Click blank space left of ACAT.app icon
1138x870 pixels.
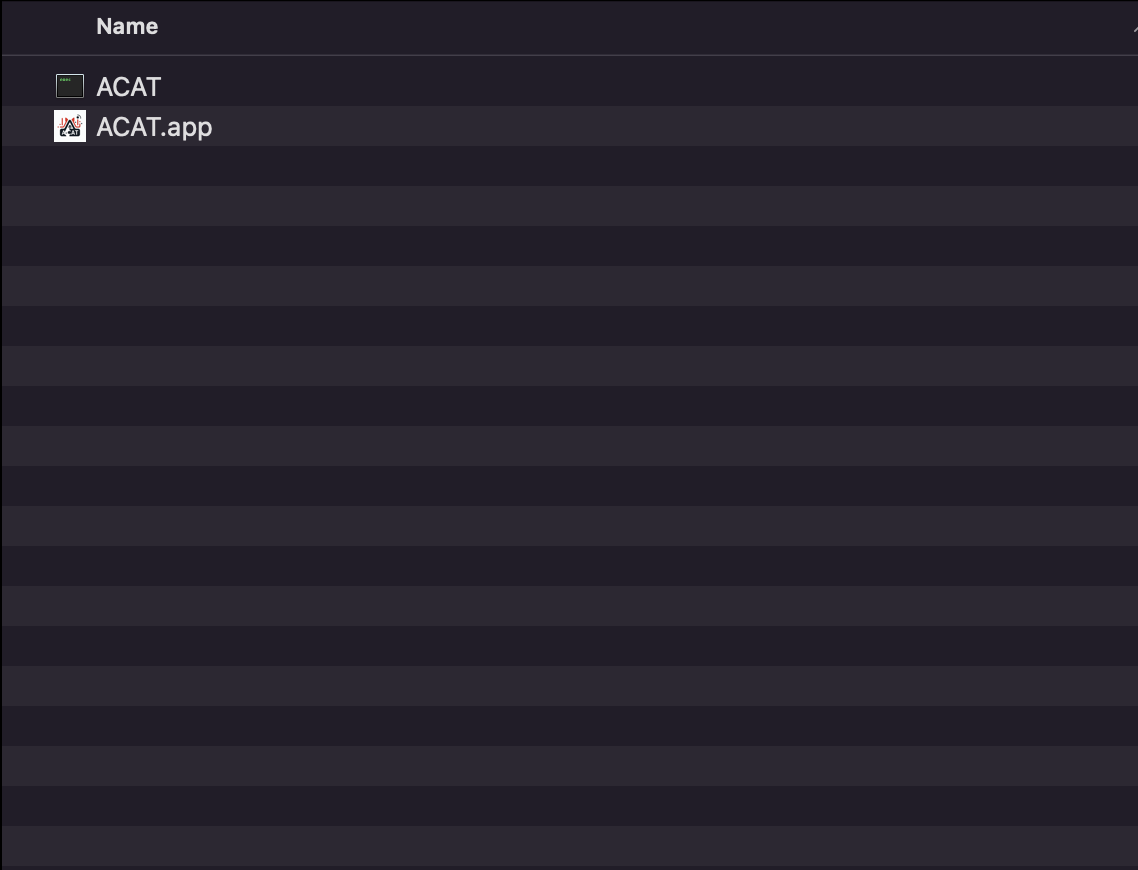[x=28, y=126]
